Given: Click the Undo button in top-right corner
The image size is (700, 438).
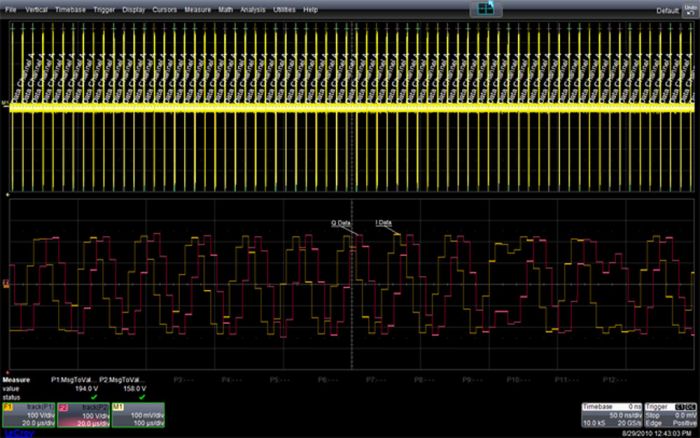Looking at the screenshot, I should (689, 9).
